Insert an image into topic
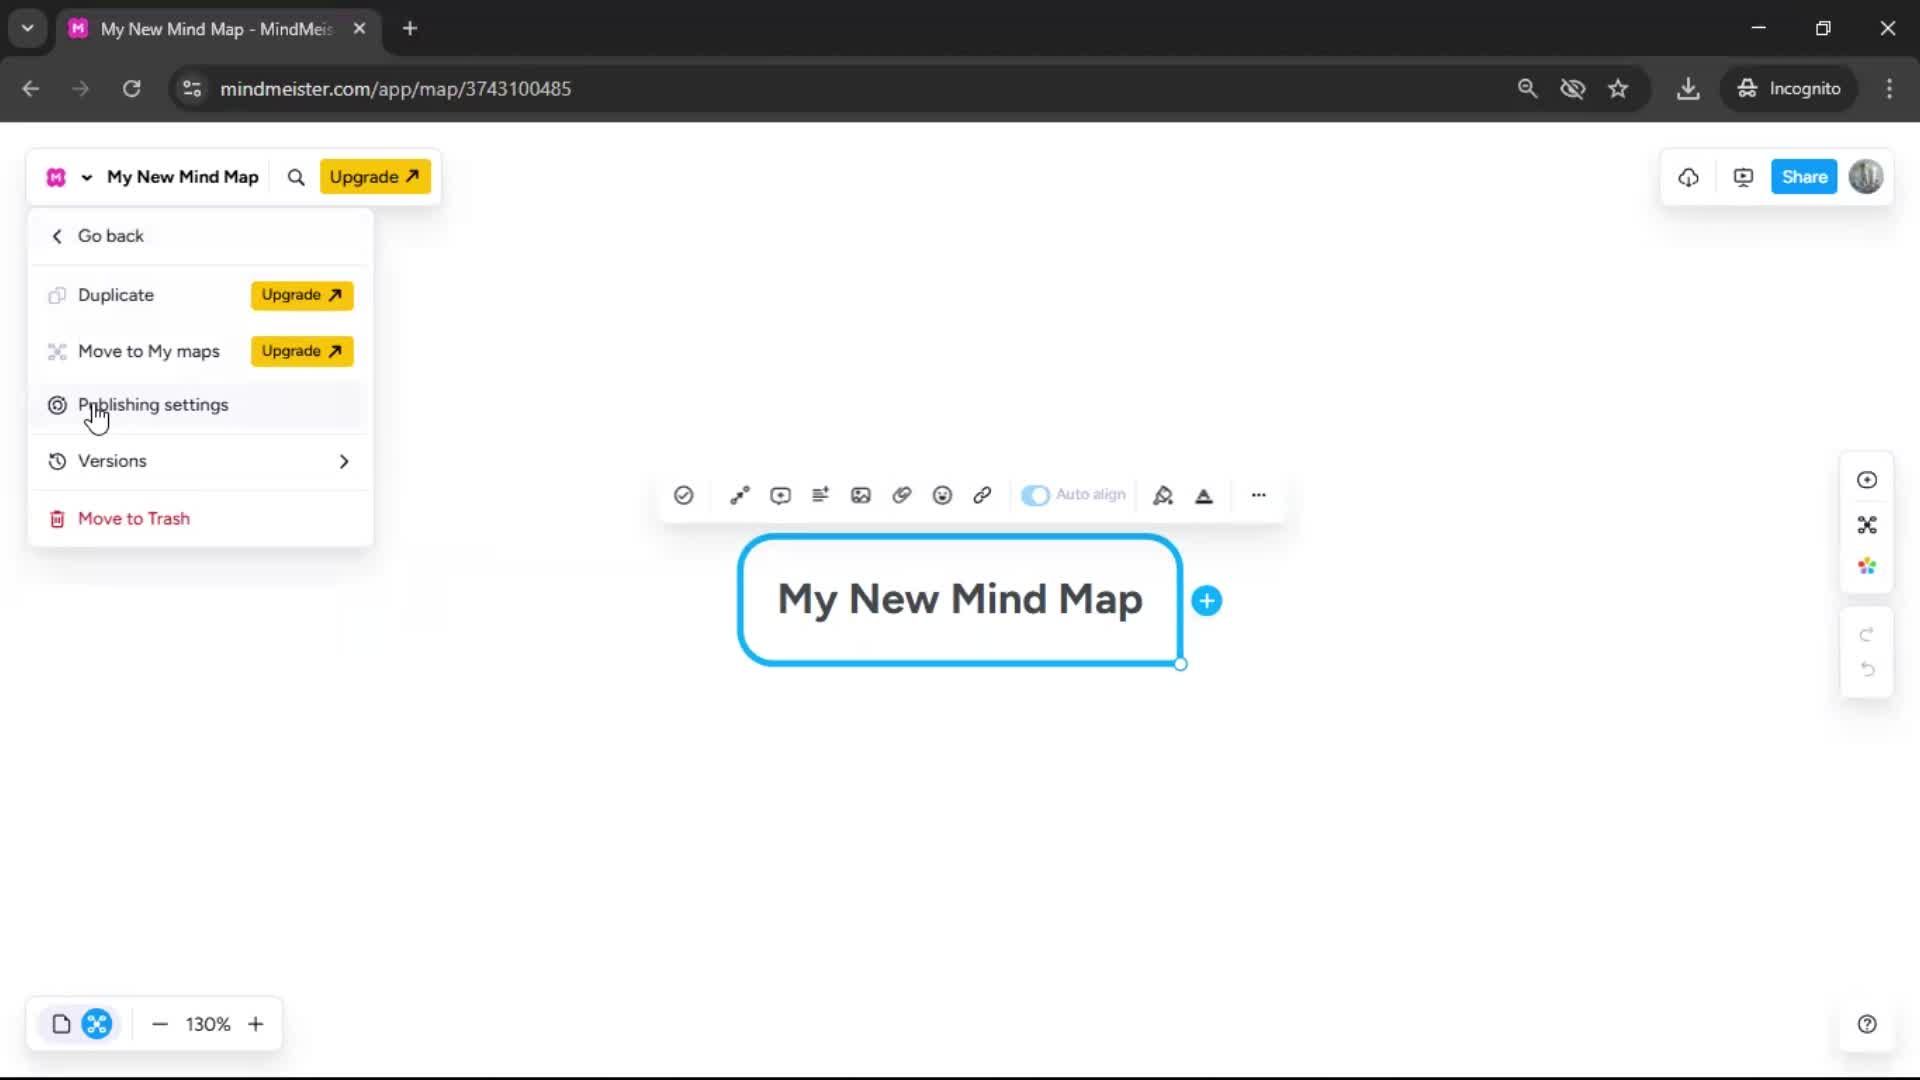 [861, 495]
